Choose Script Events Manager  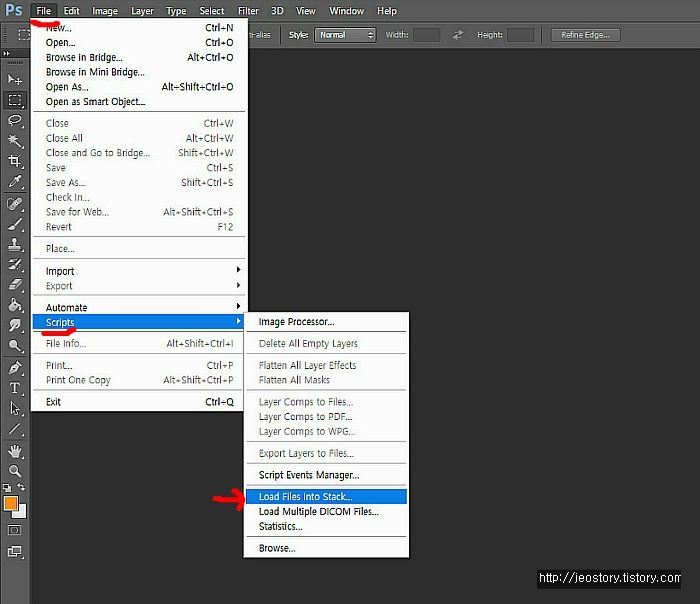pos(326,475)
